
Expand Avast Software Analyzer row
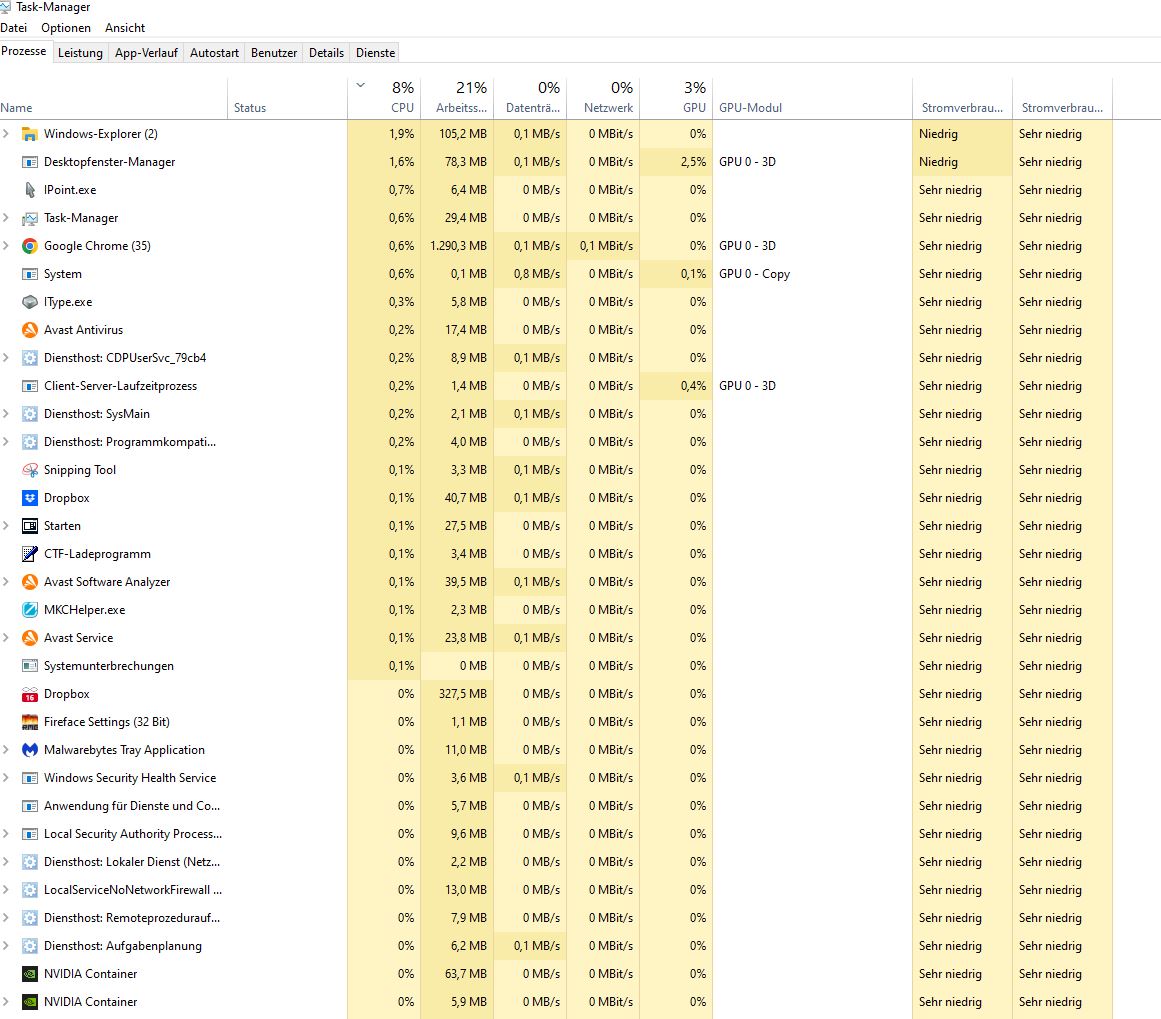click(6, 582)
